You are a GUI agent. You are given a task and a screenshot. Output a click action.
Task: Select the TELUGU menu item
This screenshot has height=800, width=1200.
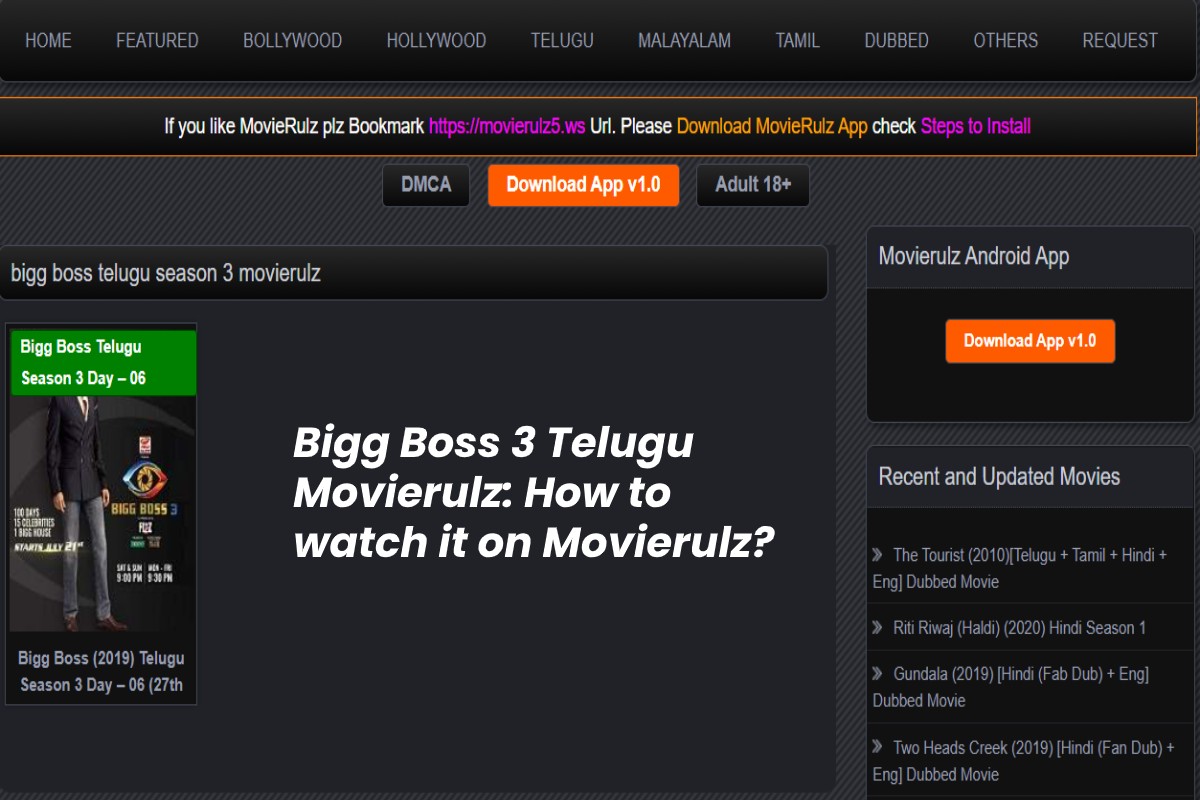point(562,41)
